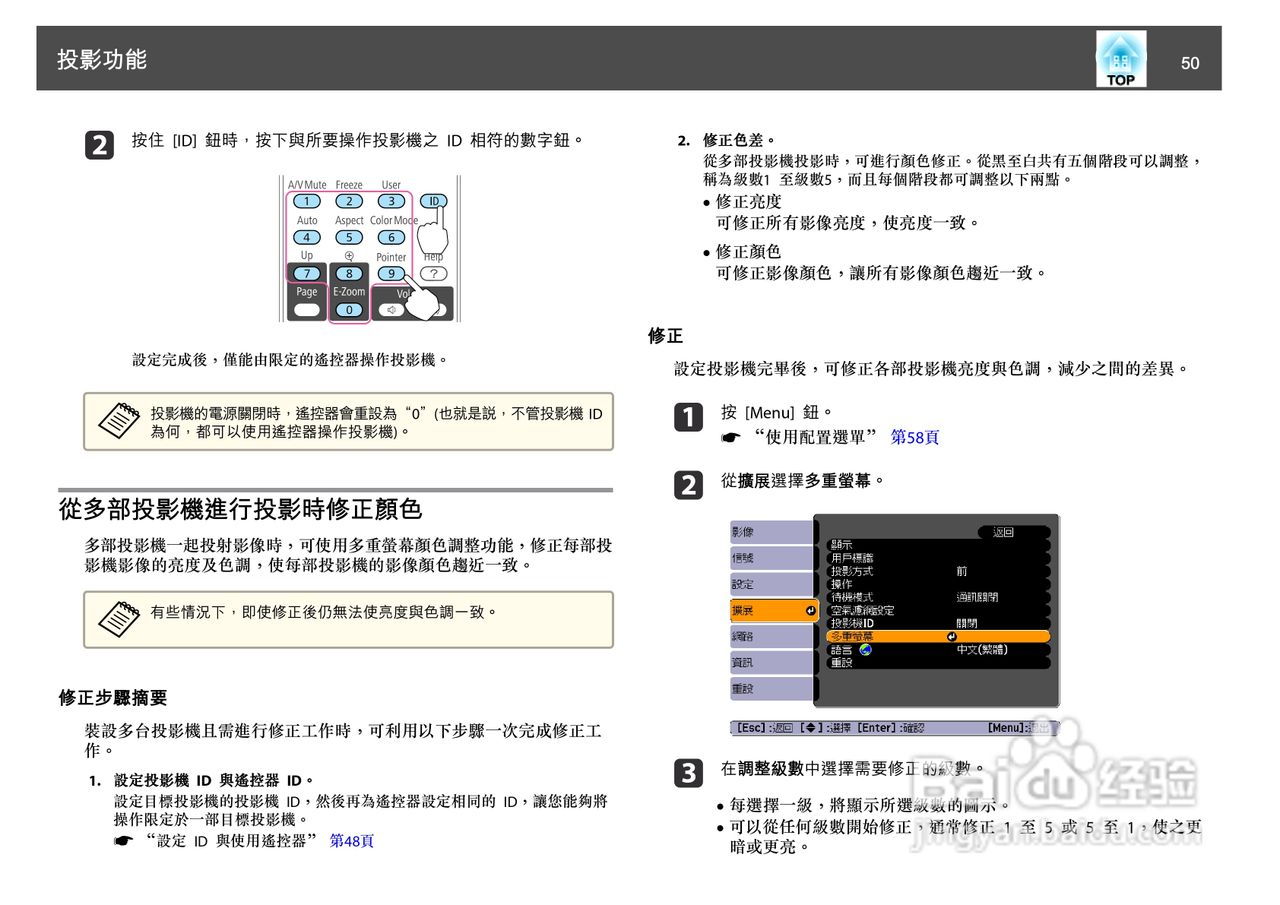The width and height of the screenshot is (1280, 905).
Task: Open the 第58頁 page link
Action: click(915, 437)
